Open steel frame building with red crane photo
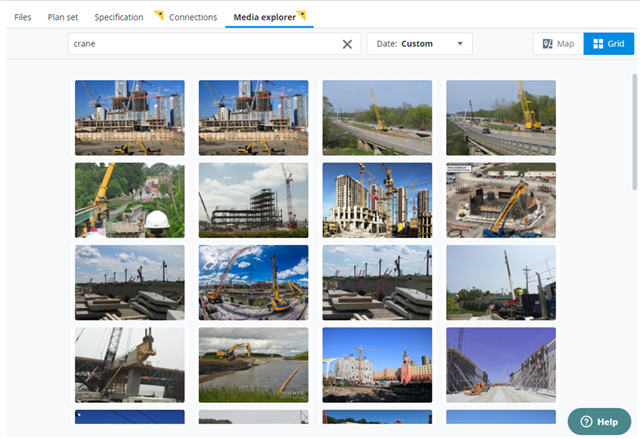640x439 pixels. tap(253, 200)
